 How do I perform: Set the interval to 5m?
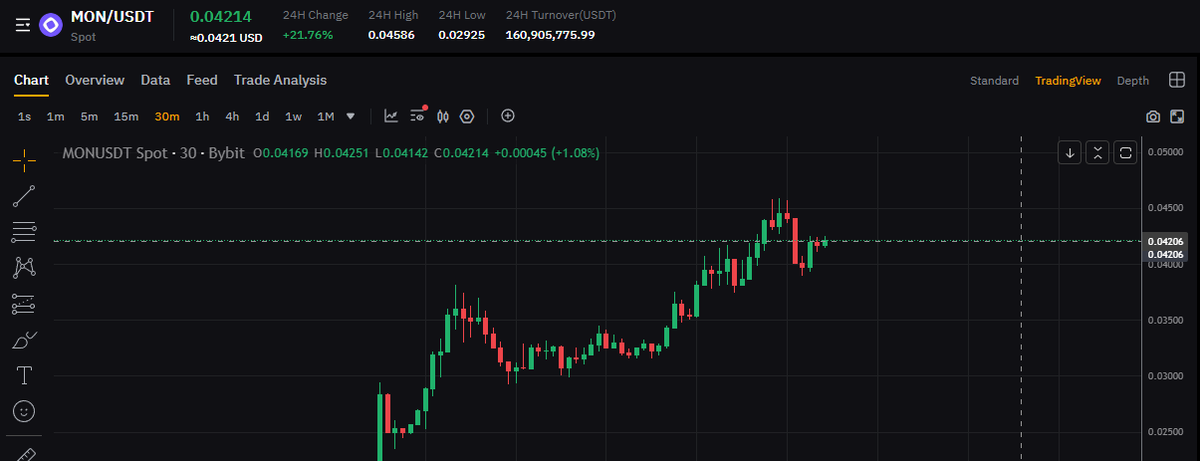pos(89,116)
